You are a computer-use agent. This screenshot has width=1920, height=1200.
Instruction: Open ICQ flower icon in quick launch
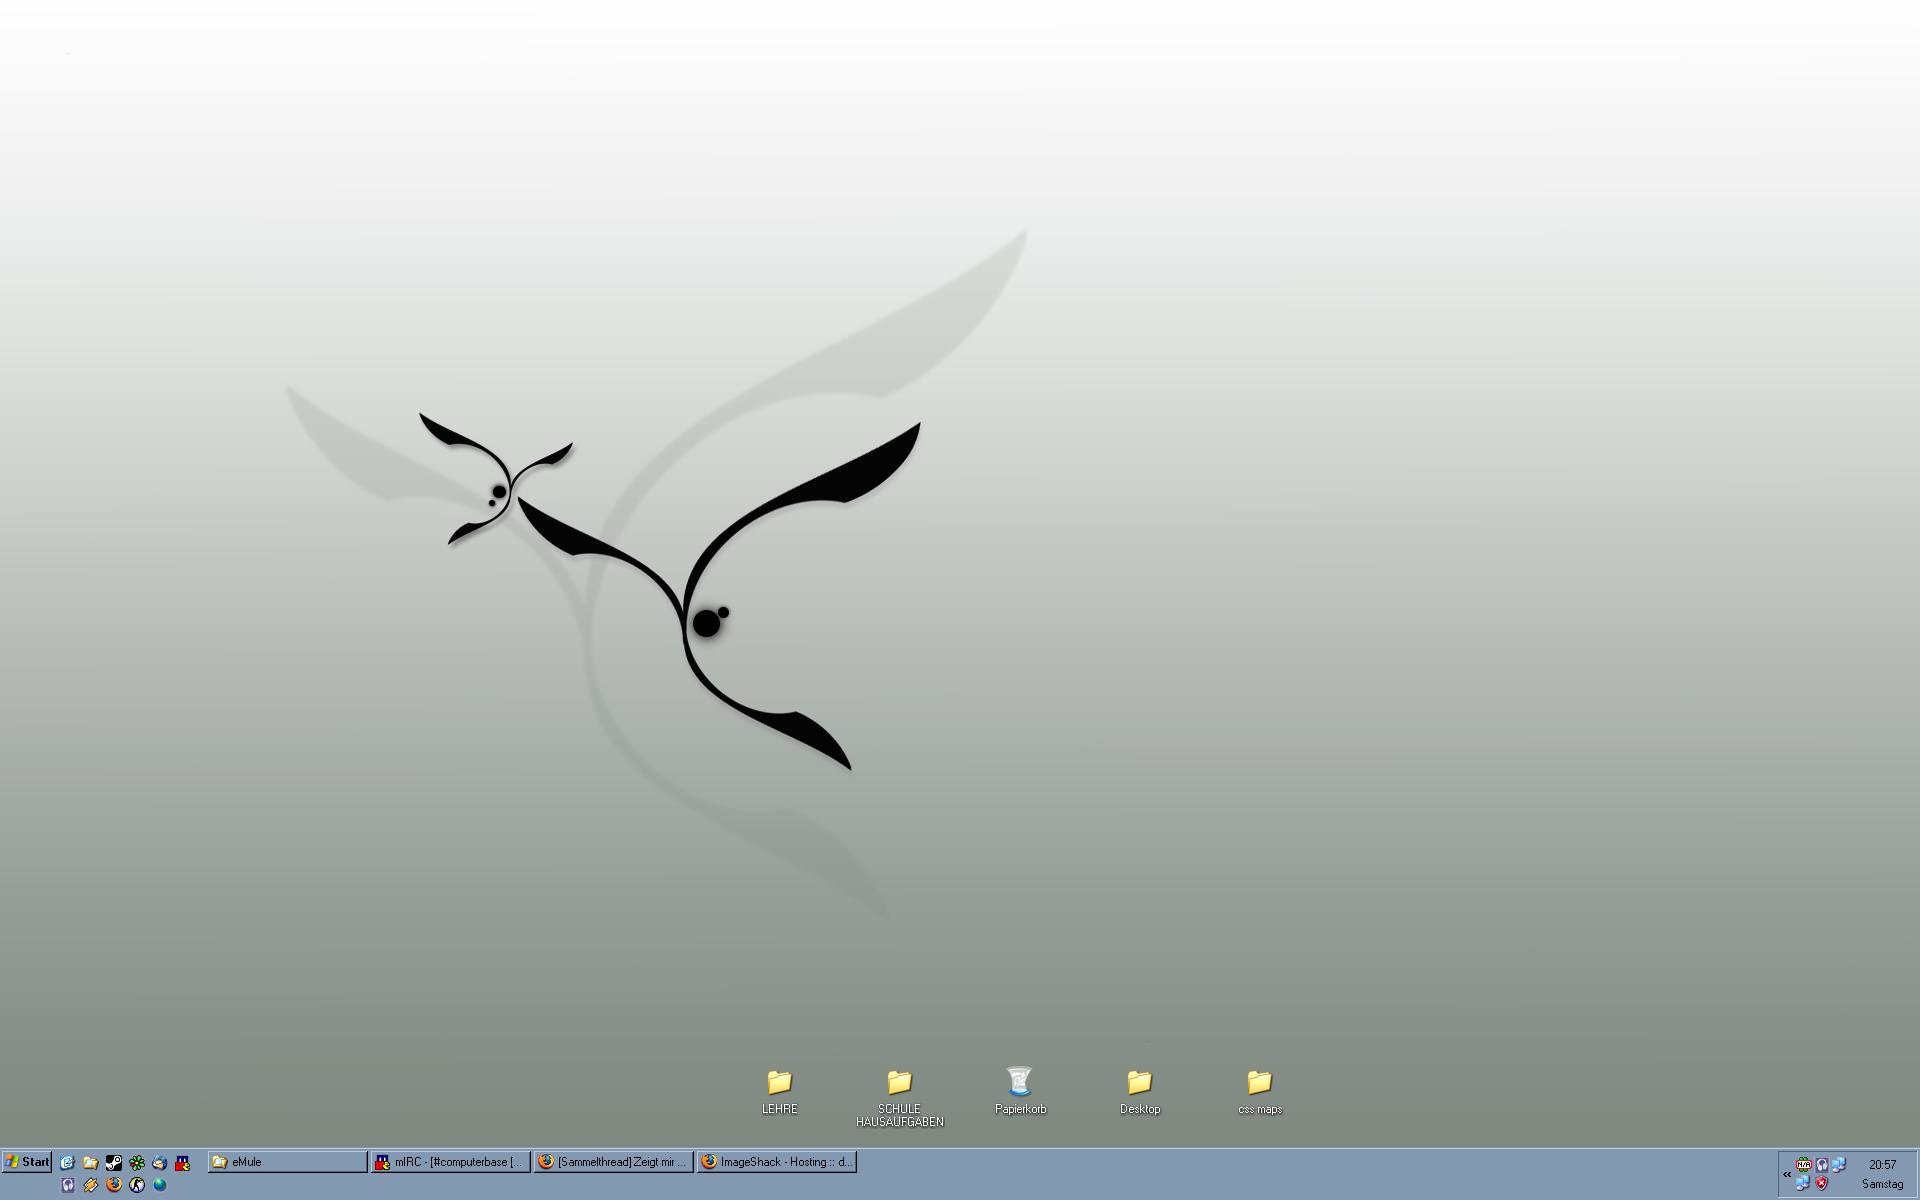coord(137,1163)
